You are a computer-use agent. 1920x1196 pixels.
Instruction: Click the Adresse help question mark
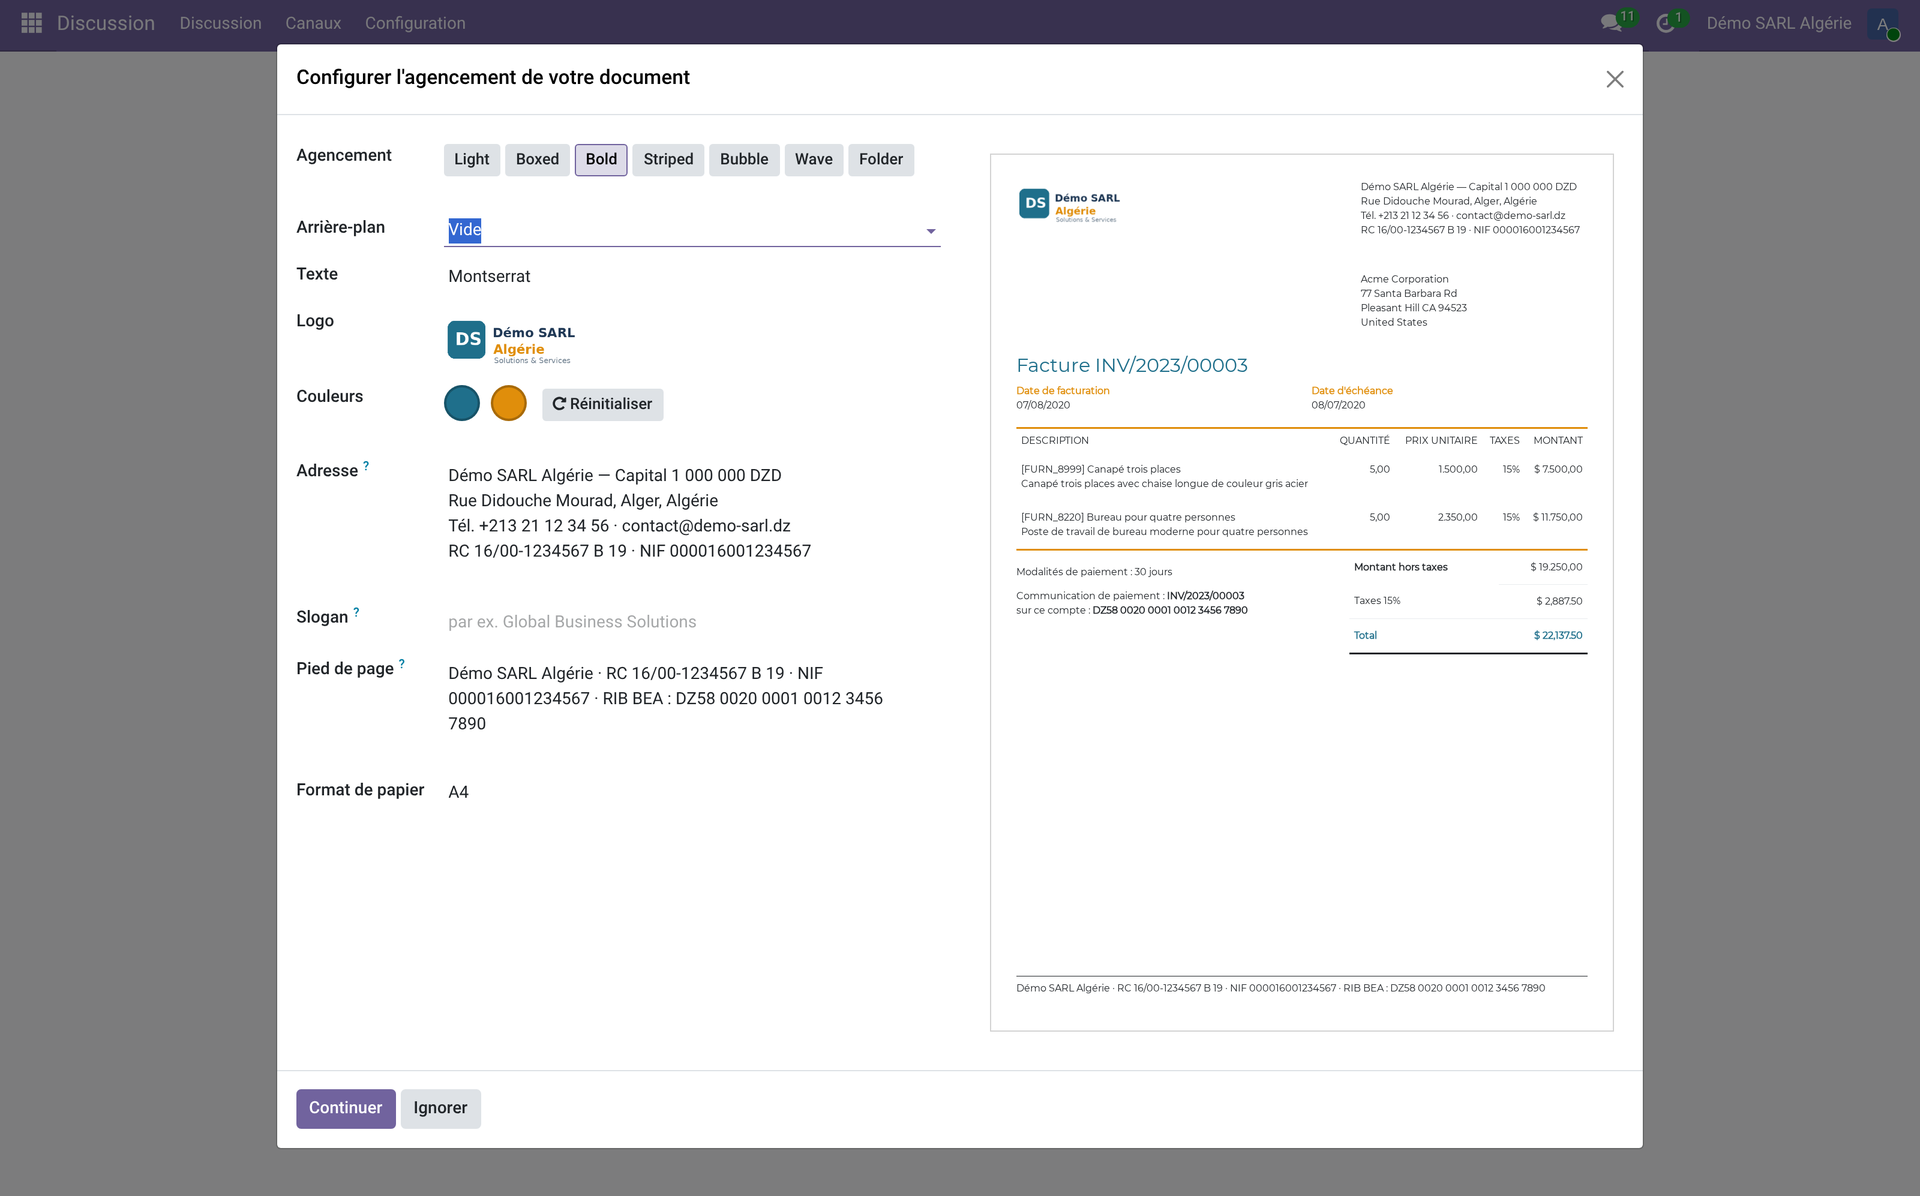point(366,466)
